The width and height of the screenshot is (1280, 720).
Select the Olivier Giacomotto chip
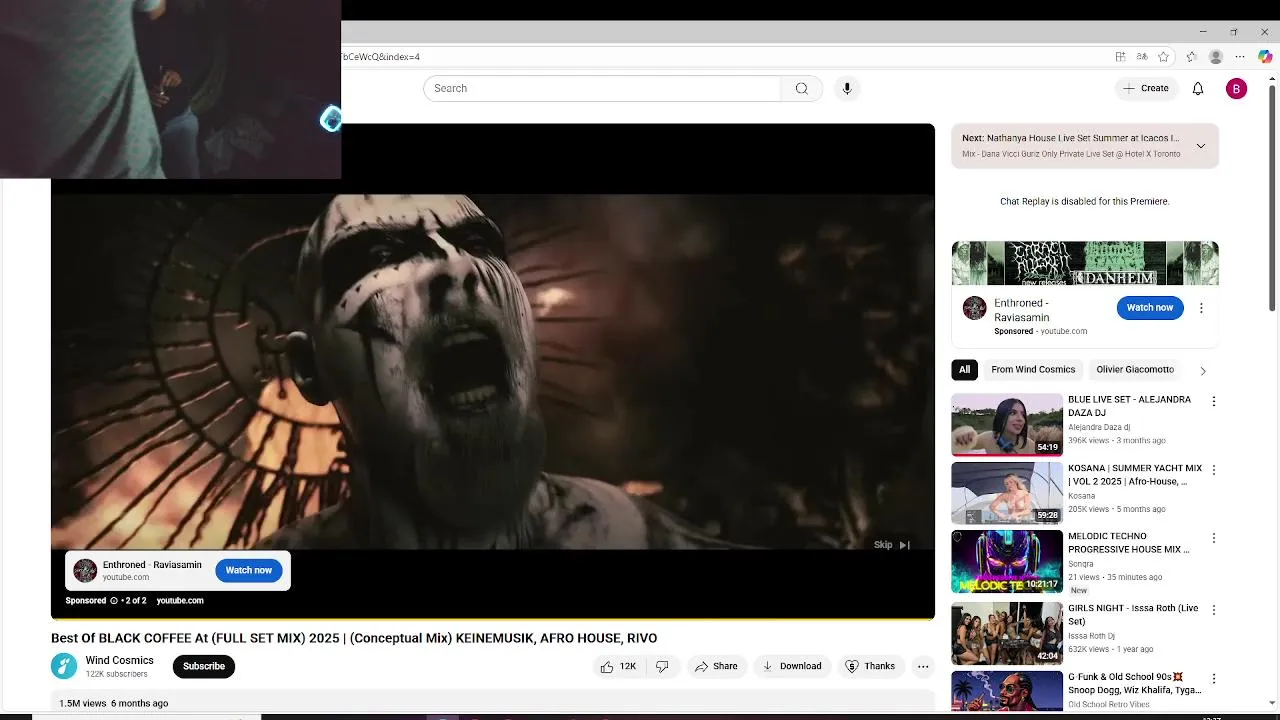point(1135,370)
